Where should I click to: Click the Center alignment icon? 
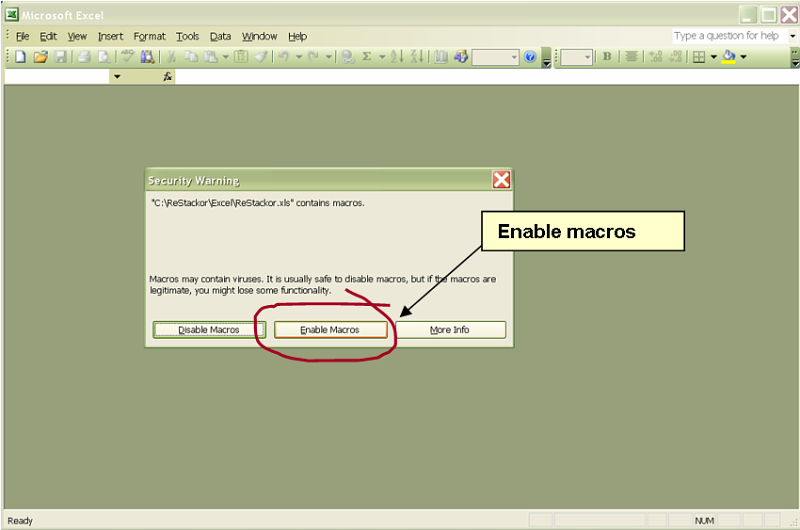(x=631, y=57)
